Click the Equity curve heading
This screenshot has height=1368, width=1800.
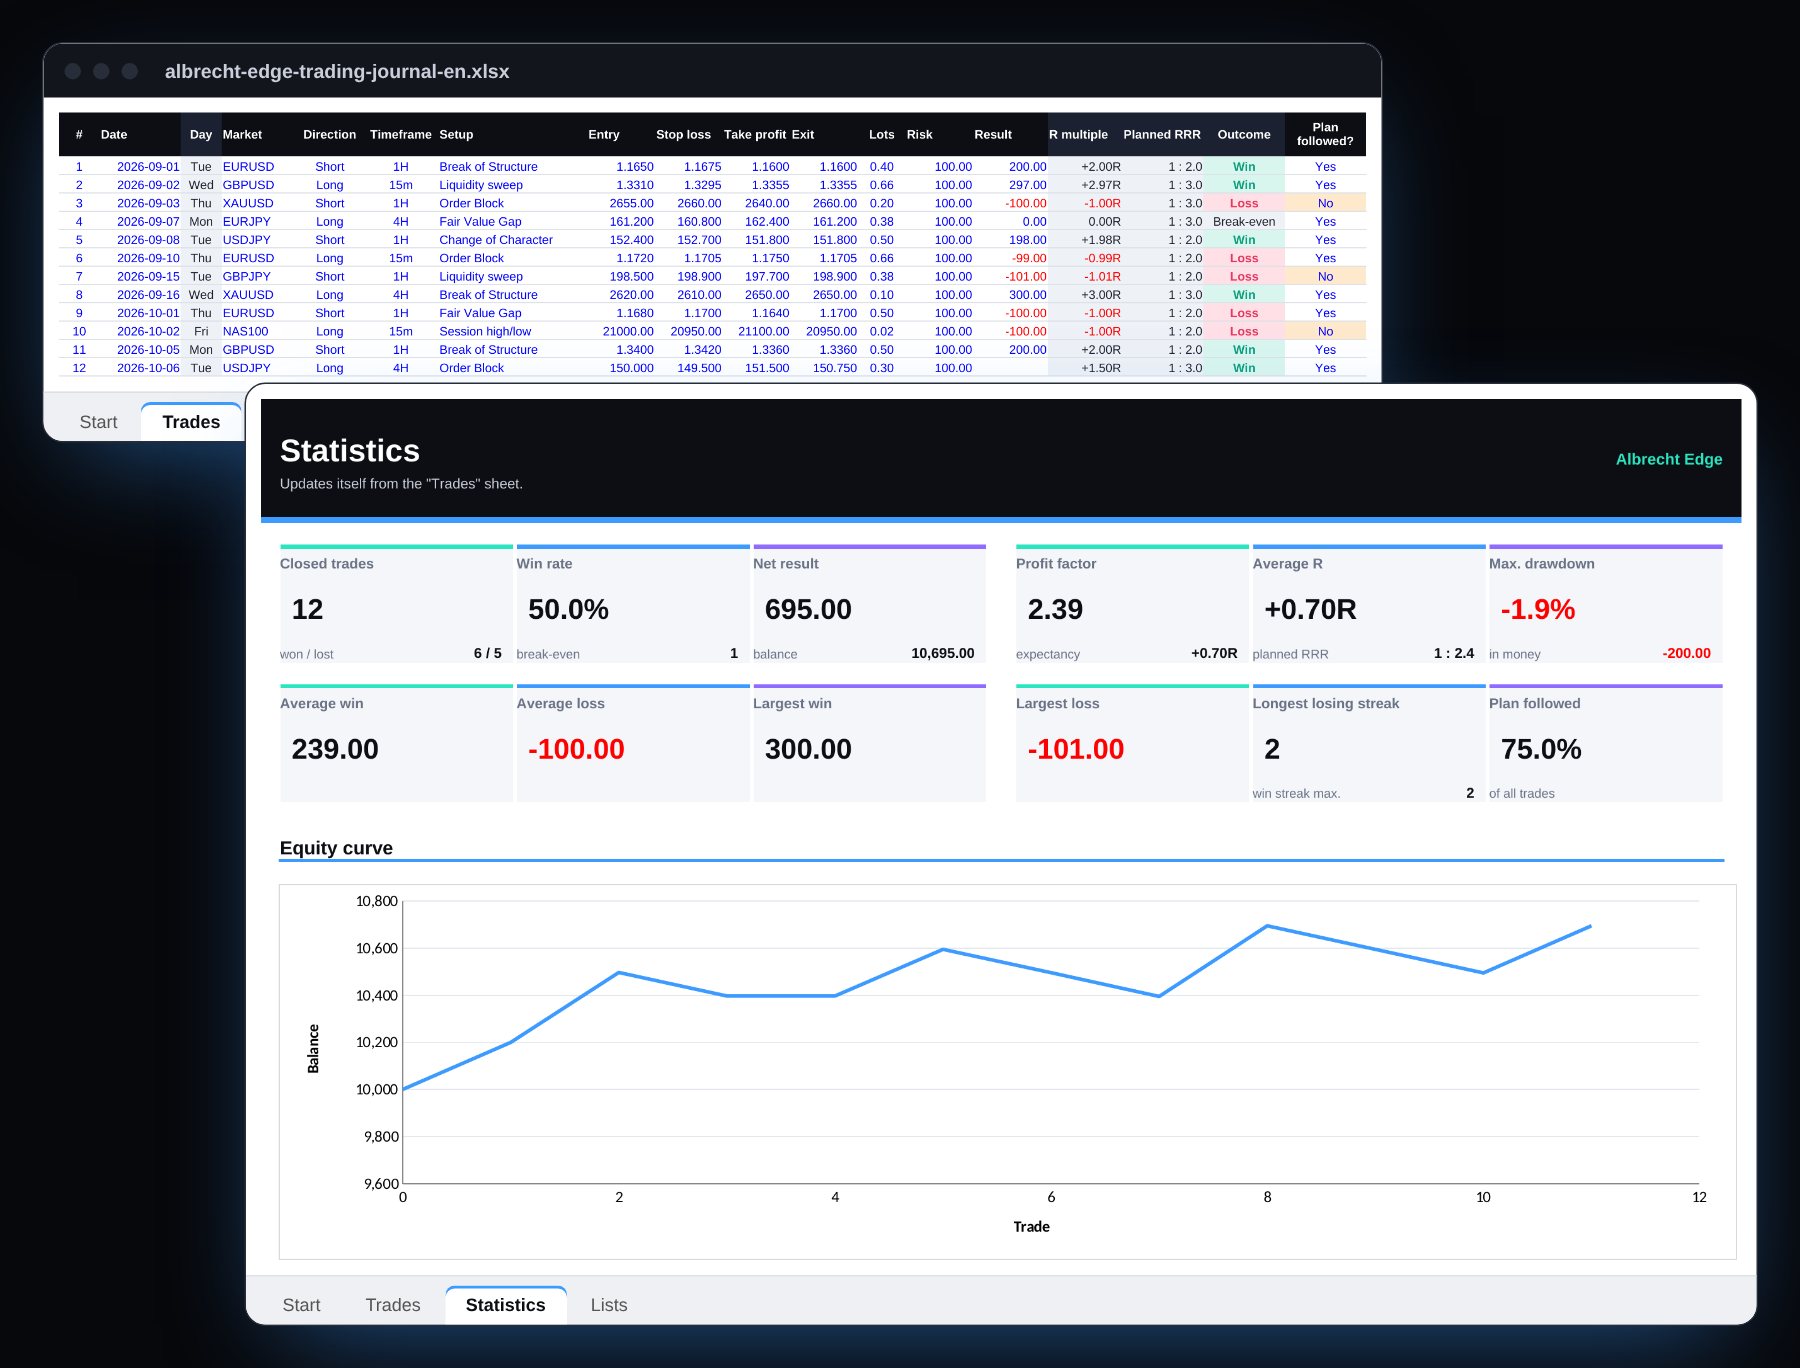pos(336,848)
